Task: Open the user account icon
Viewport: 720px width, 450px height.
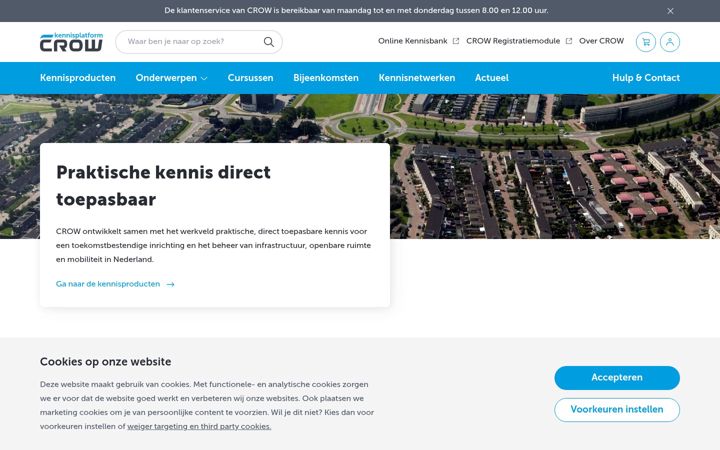Action: point(670,42)
